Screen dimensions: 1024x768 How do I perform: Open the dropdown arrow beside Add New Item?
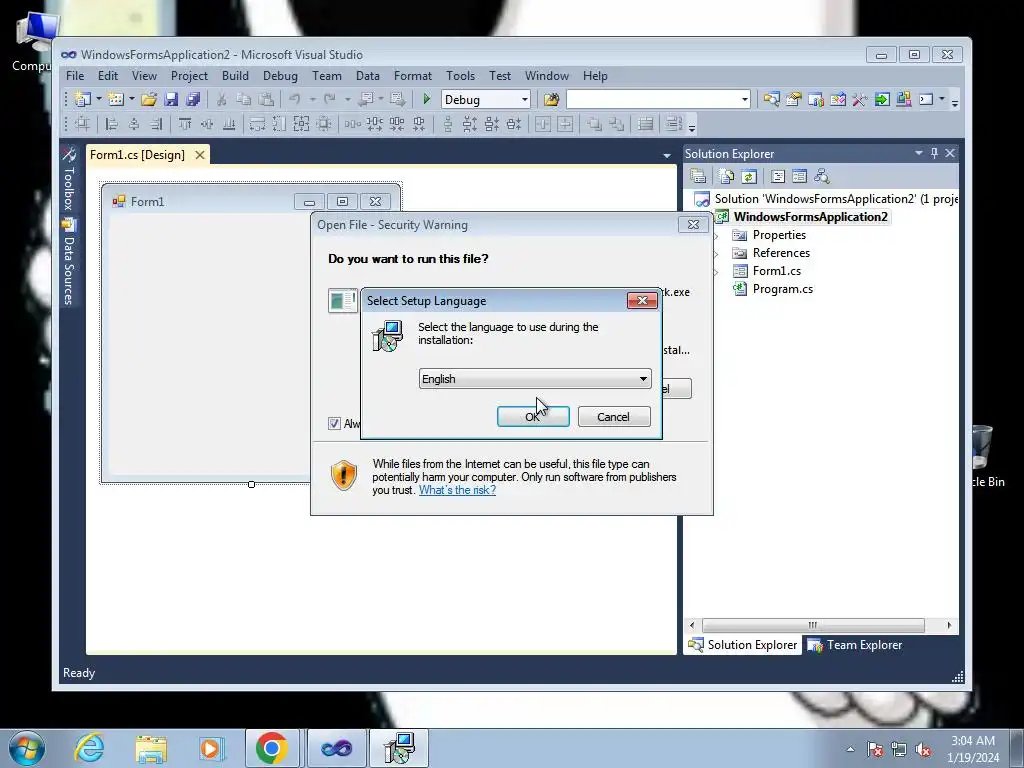click(x=131, y=99)
